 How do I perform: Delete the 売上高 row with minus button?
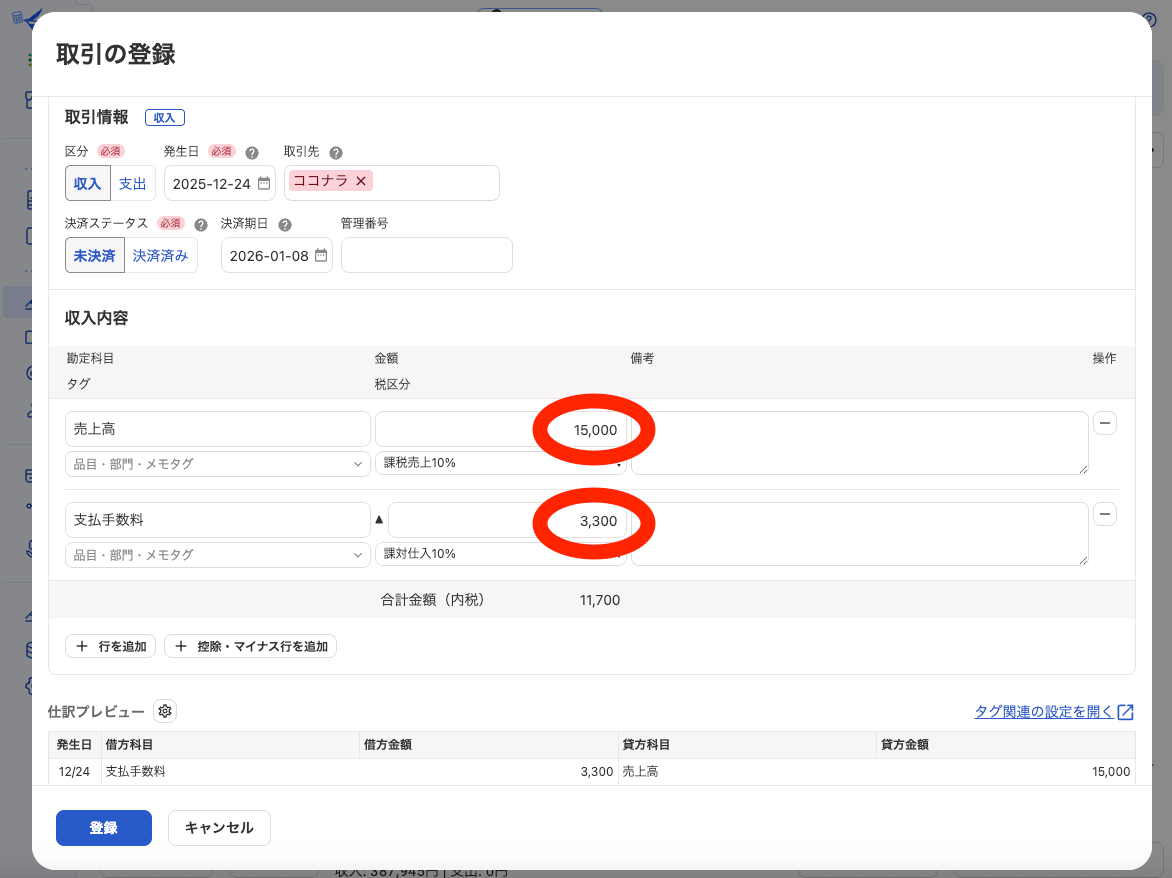click(1105, 424)
